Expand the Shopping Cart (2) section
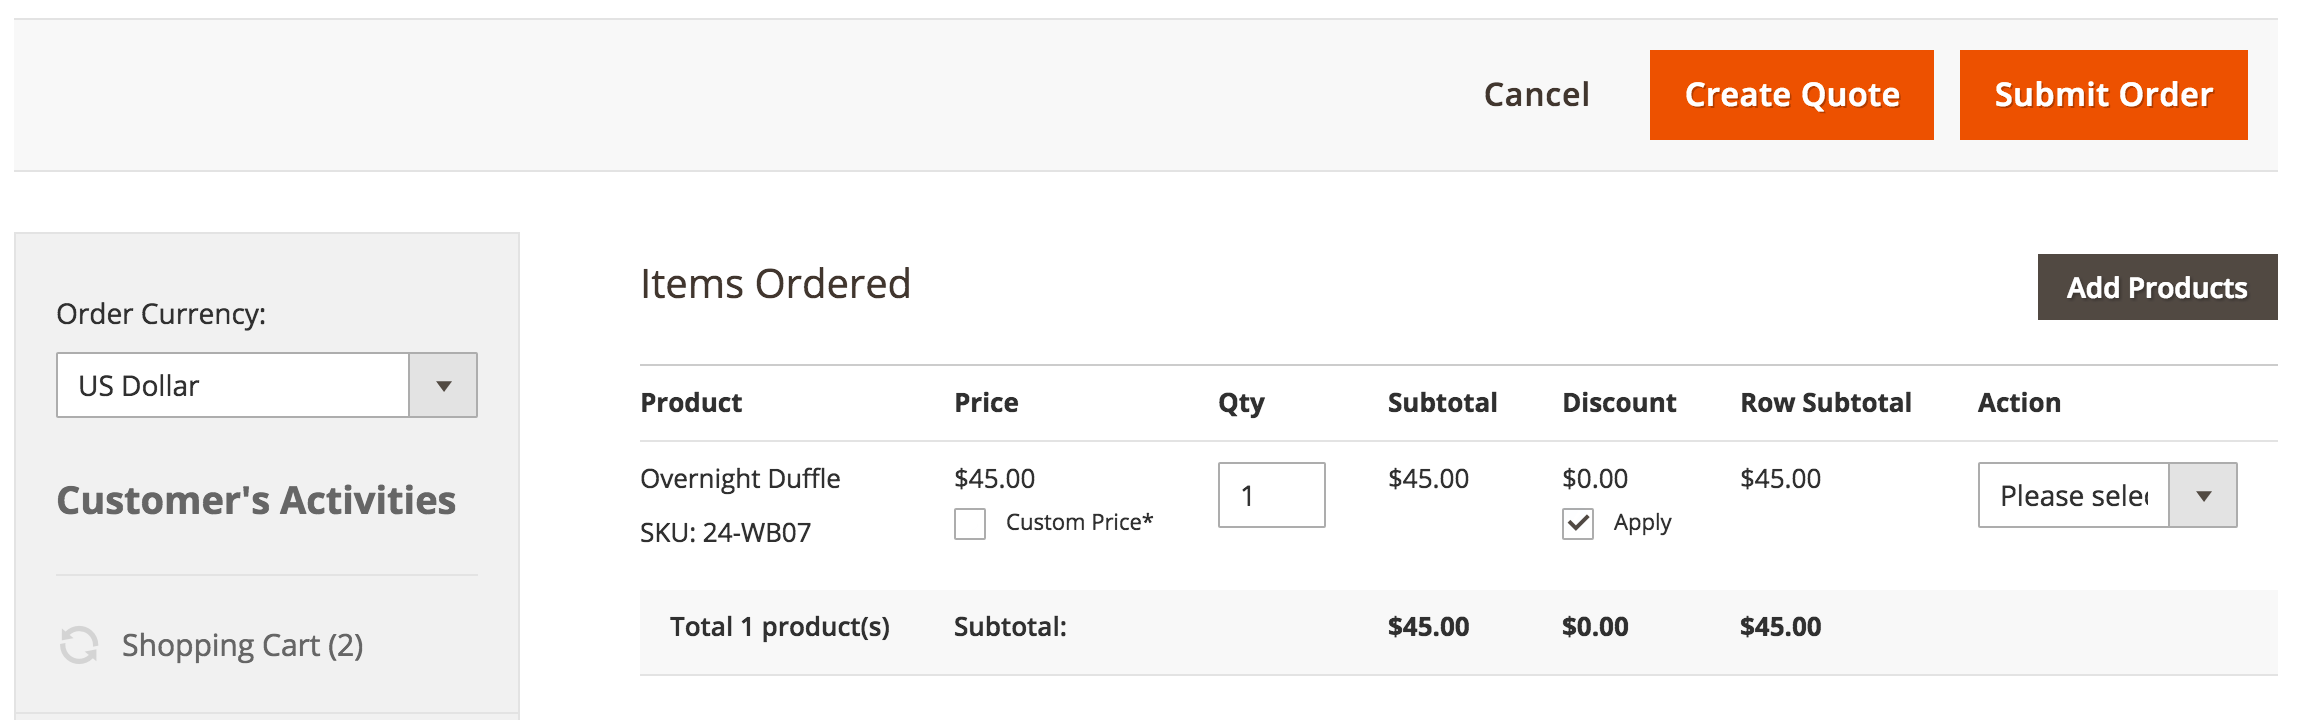2300x720 pixels. tap(242, 645)
